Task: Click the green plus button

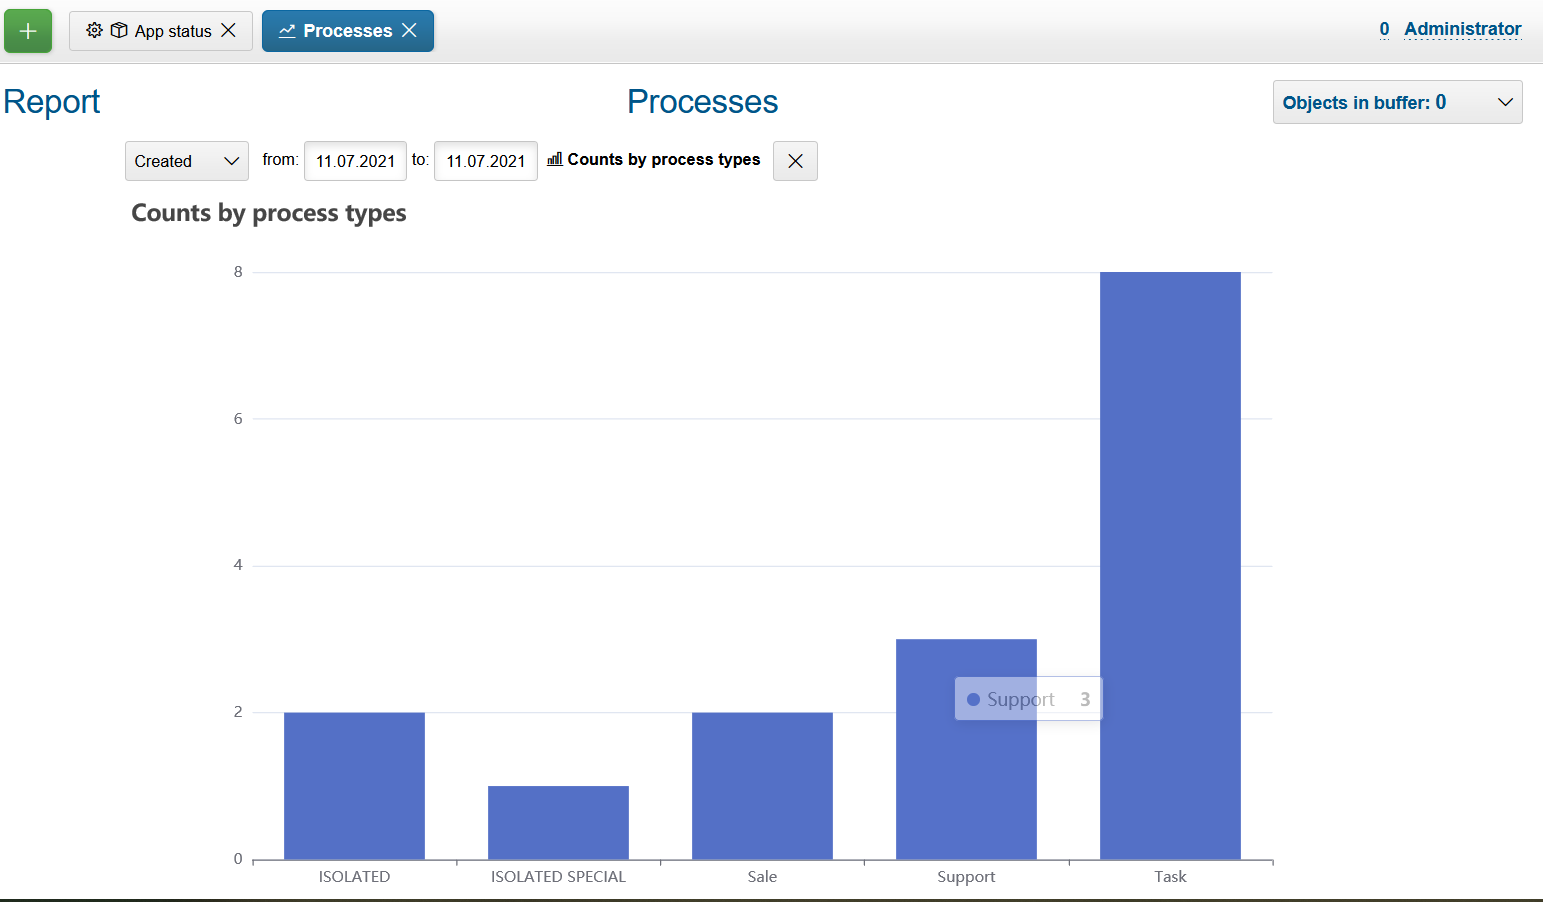Action: click(x=28, y=31)
